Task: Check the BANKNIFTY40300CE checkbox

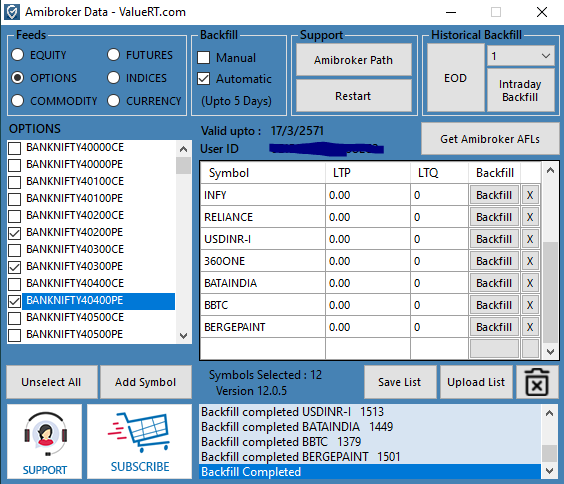Action: tap(14, 250)
